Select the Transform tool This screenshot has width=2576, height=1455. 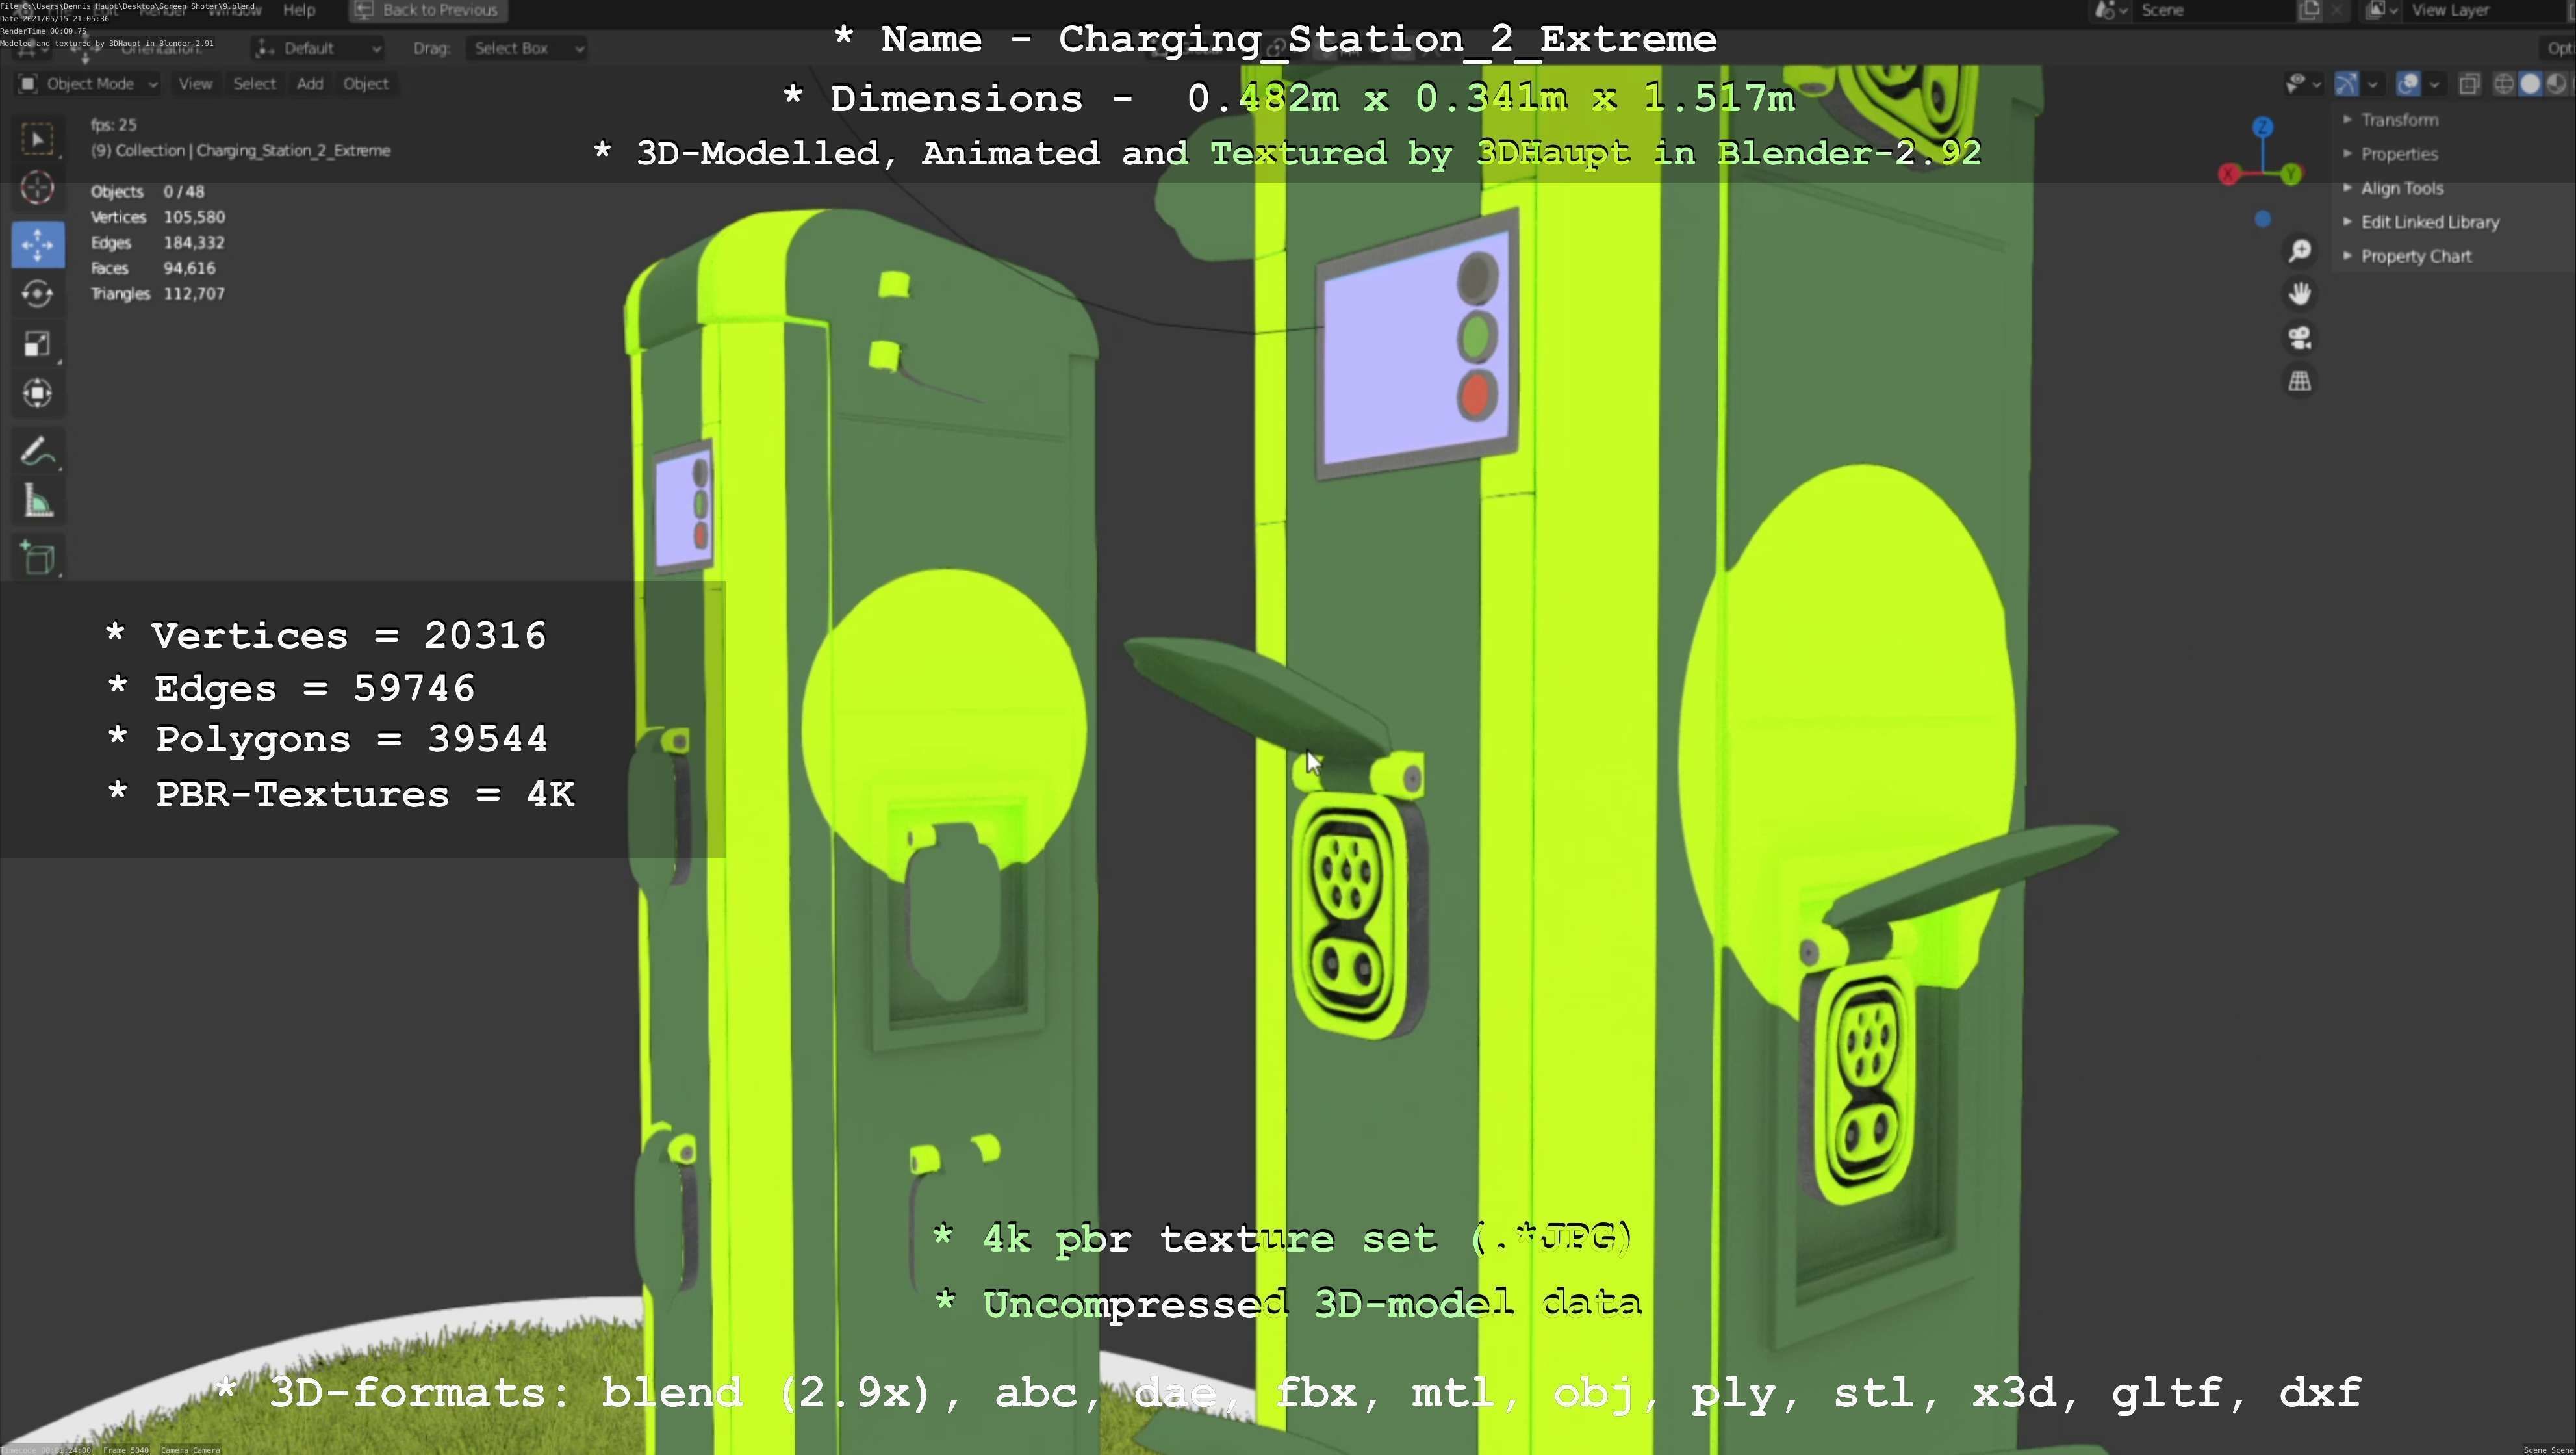37,392
